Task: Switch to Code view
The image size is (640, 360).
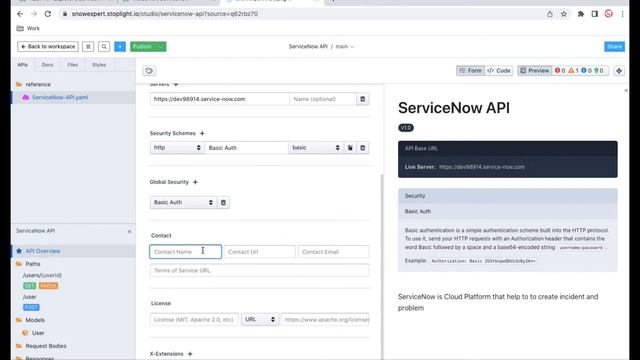Action: (499, 71)
